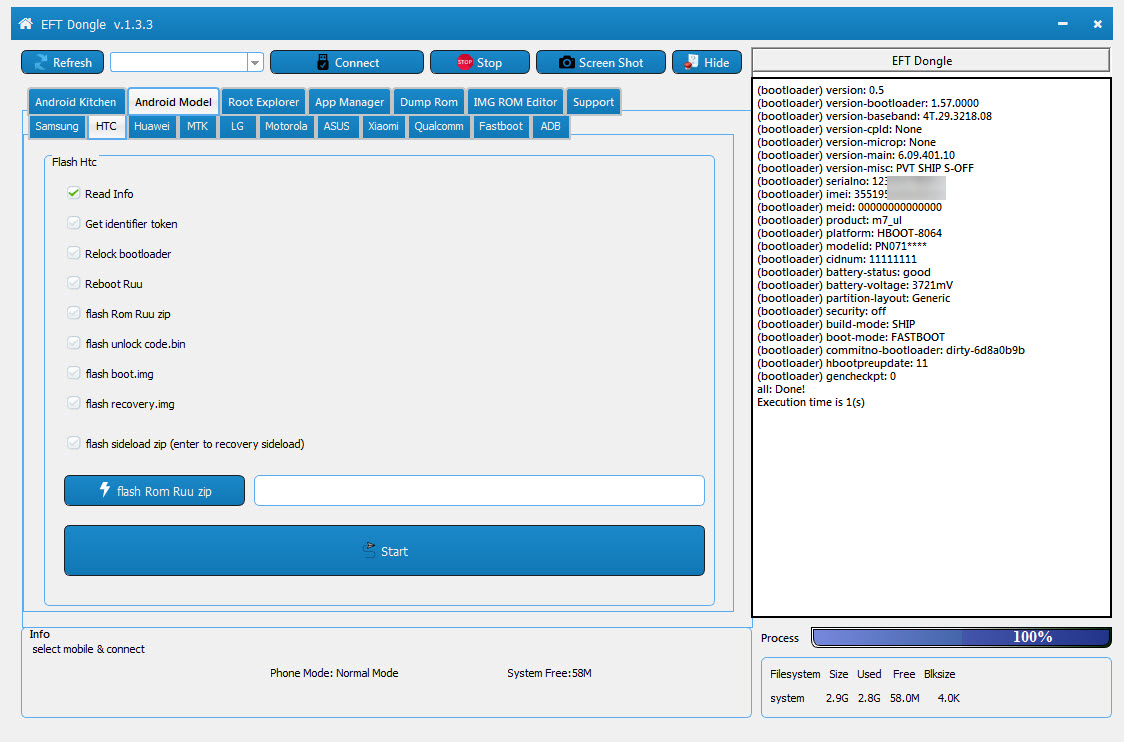The image size is (1124, 742).
Task: Click inside the device combo box field
Action: click(179, 62)
